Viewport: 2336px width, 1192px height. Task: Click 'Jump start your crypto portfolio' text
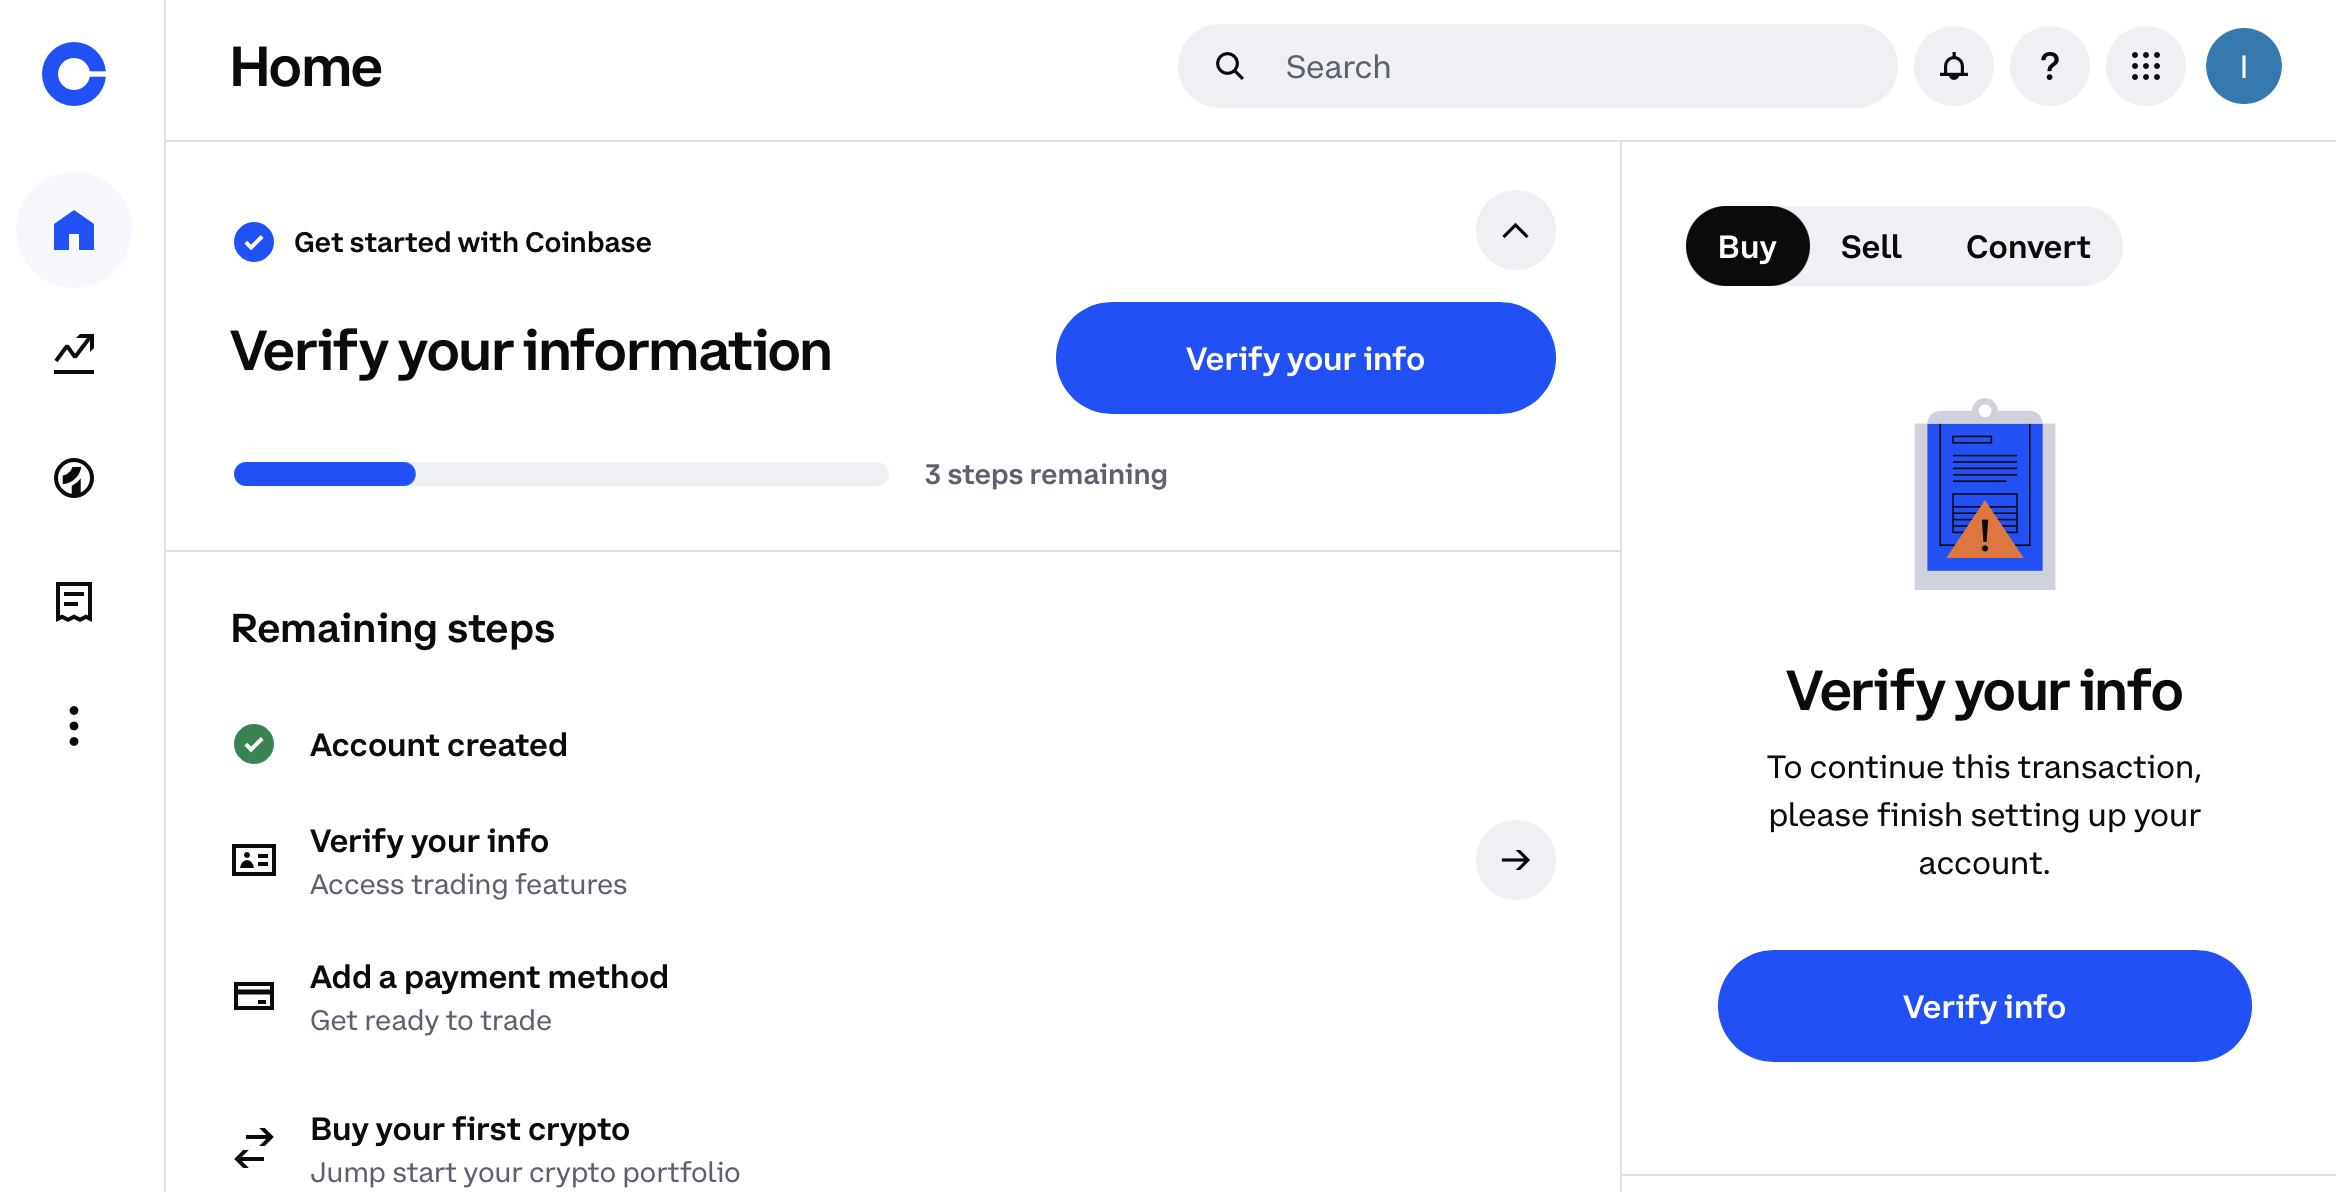point(525,1172)
